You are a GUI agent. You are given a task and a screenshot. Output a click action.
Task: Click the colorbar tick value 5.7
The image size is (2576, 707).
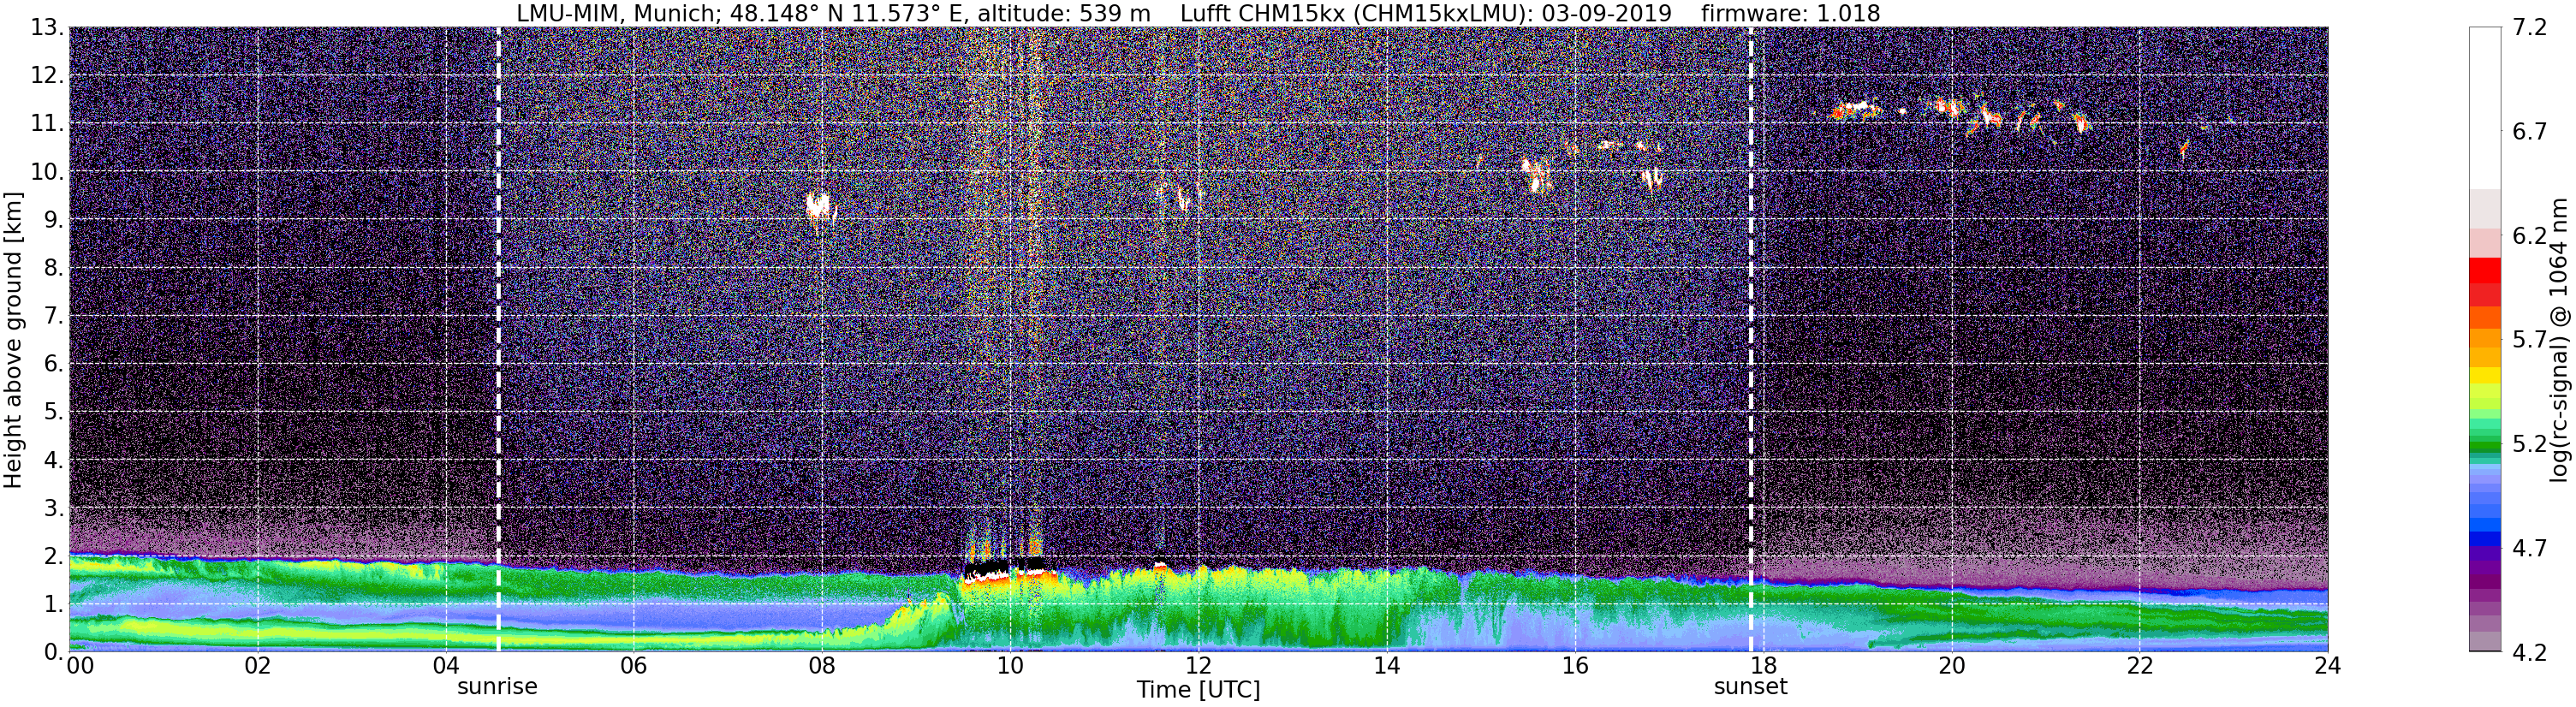2530,340
